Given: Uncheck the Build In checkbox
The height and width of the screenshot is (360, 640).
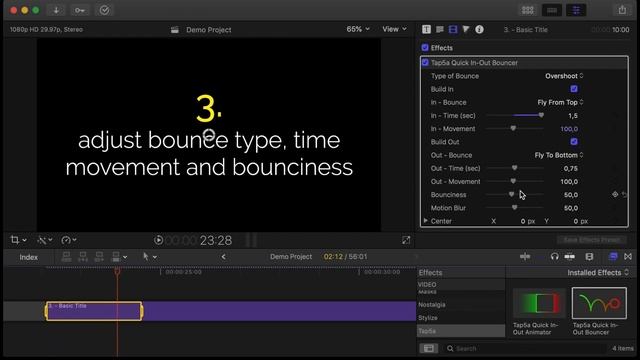Looking at the screenshot, I should tap(574, 89).
